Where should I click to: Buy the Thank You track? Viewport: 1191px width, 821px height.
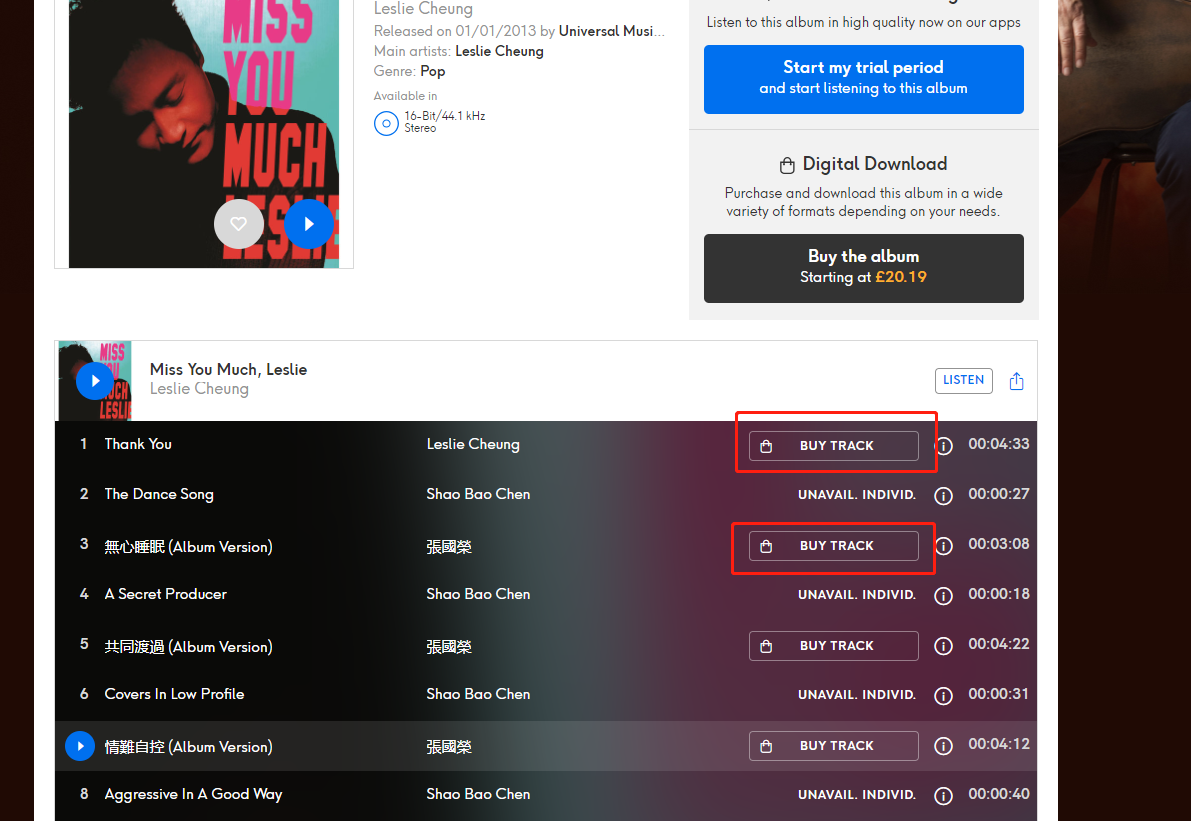tap(833, 446)
